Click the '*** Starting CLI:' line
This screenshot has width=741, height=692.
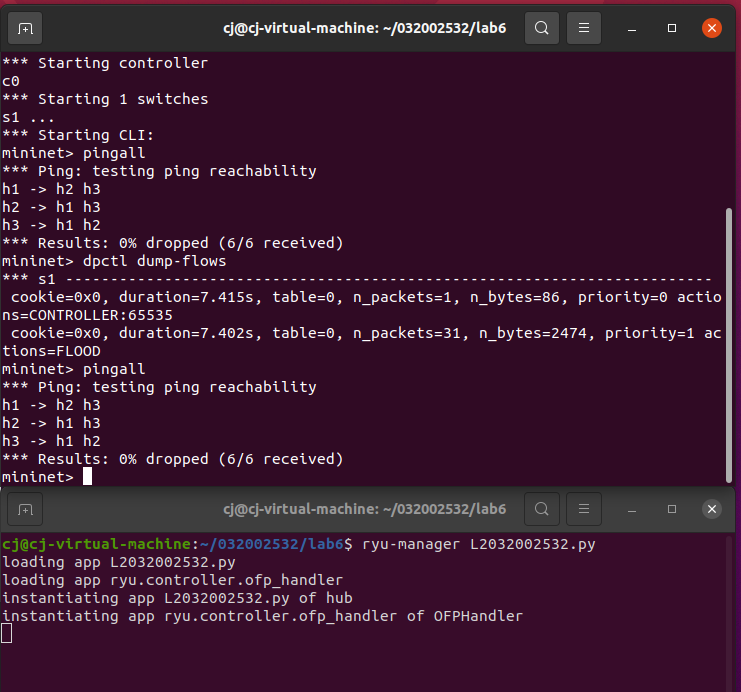[x=78, y=135]
